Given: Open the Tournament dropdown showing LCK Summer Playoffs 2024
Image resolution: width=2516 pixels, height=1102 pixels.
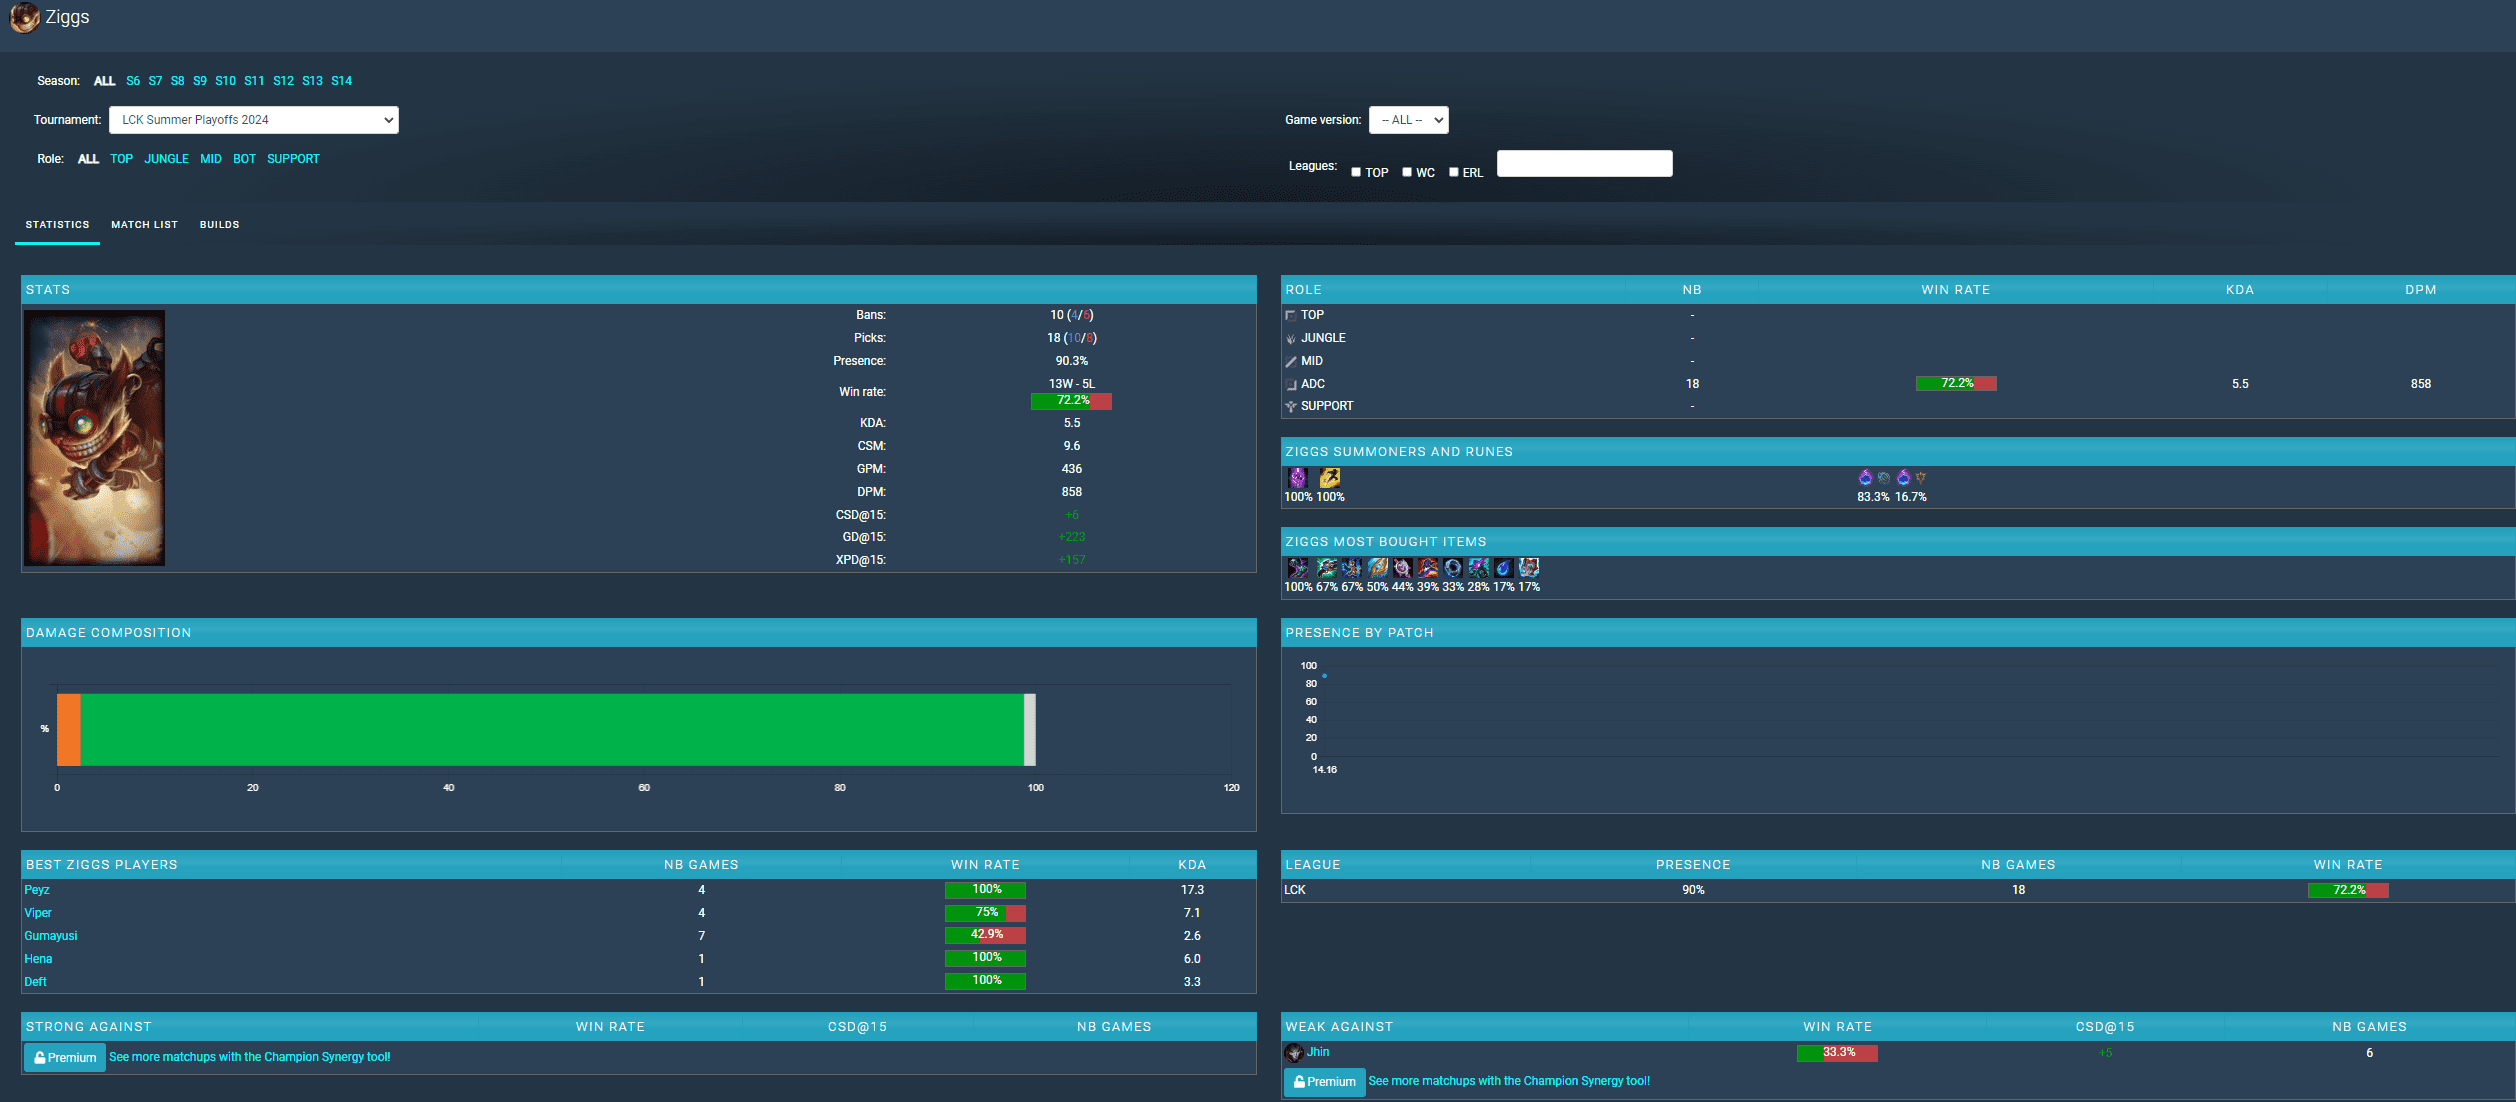Looking at the screenshot, I should pyautogui.click(x=254, y=120).
